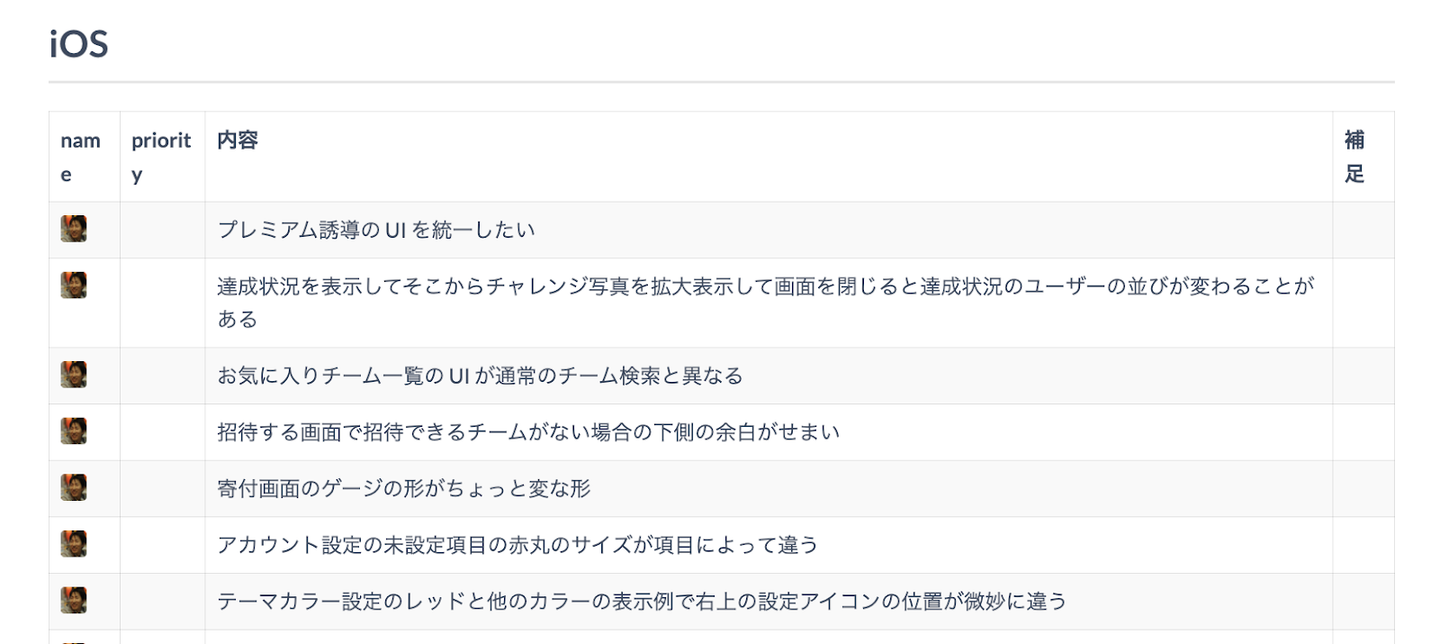
Task: Click the 招待する画面で招待できるチーム text
Action: [528, 432]
